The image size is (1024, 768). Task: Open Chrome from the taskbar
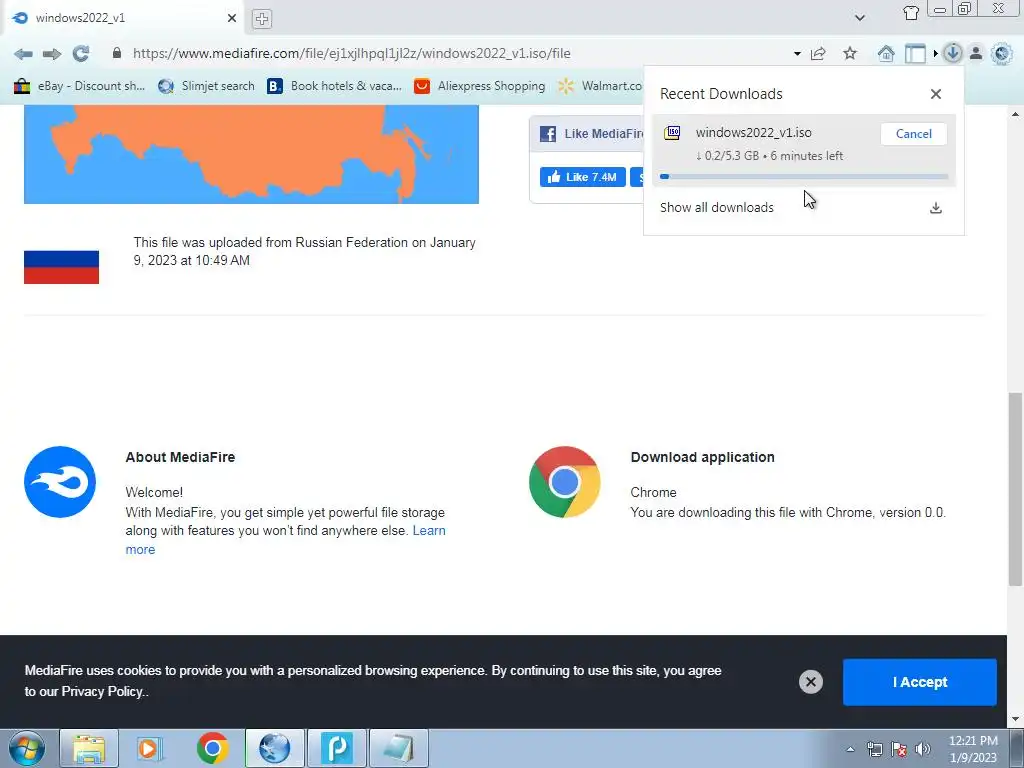[x=212, y=748]
